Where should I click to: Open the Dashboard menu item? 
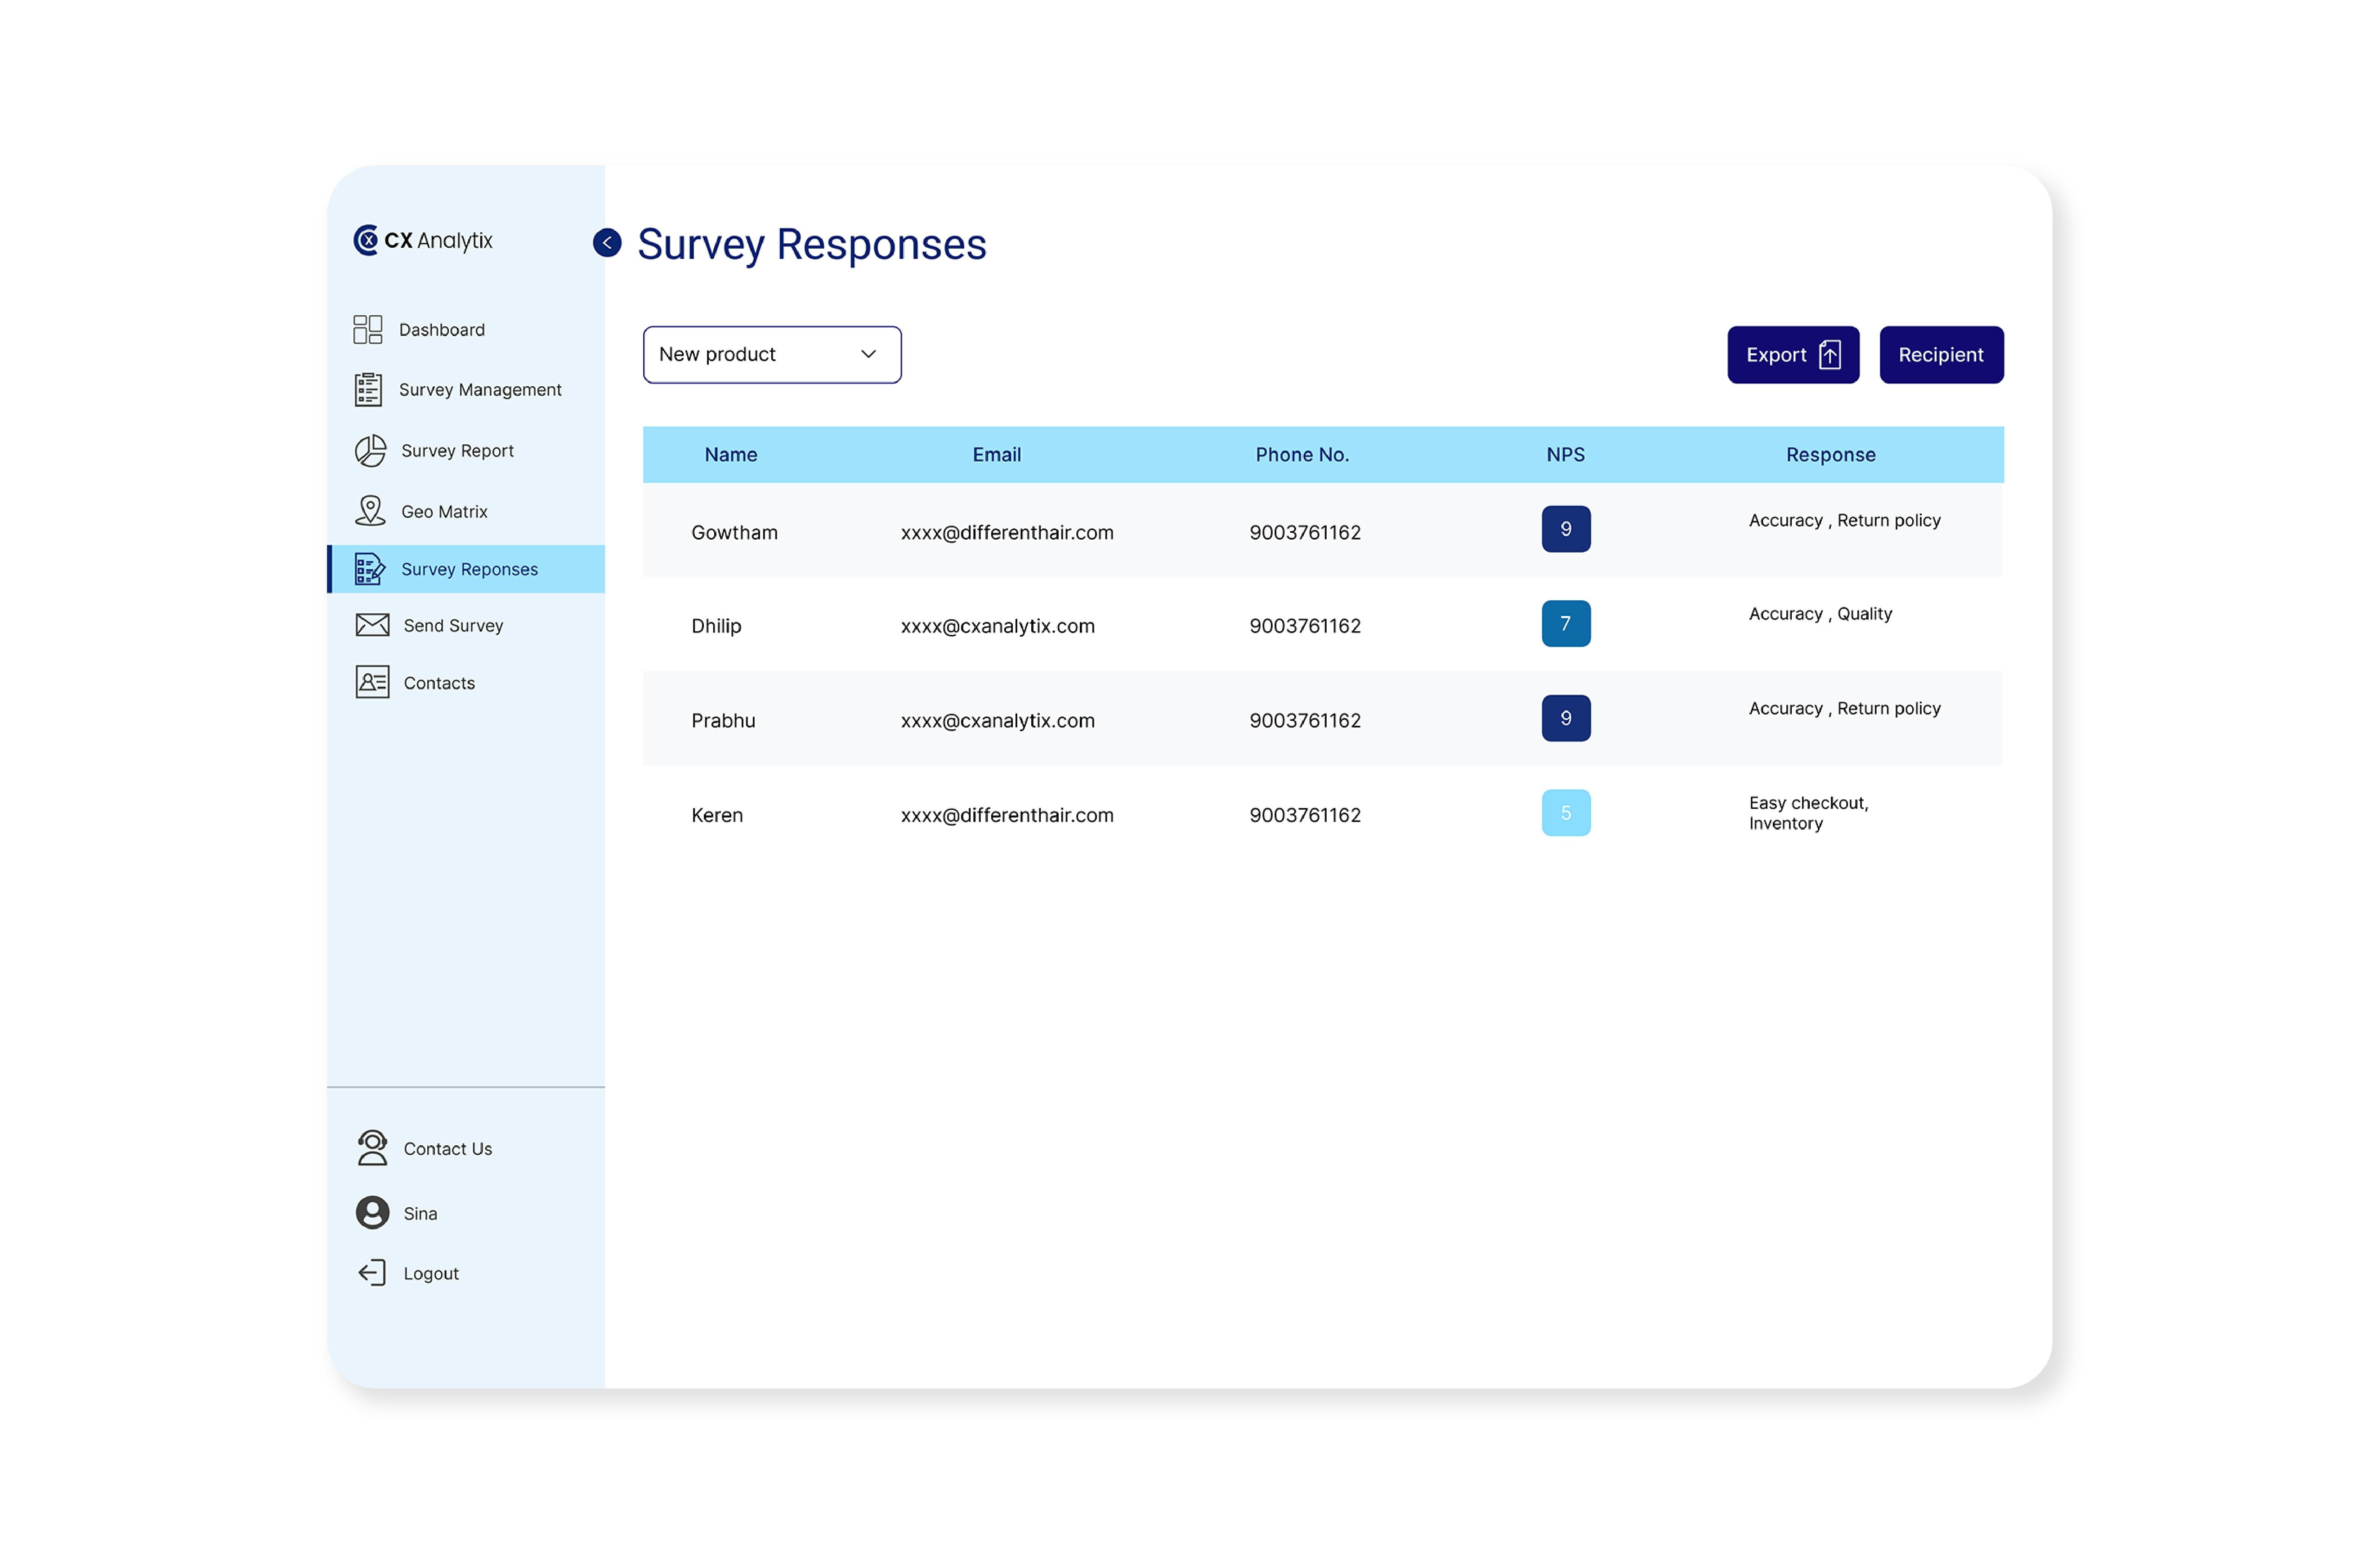[442, 330]
